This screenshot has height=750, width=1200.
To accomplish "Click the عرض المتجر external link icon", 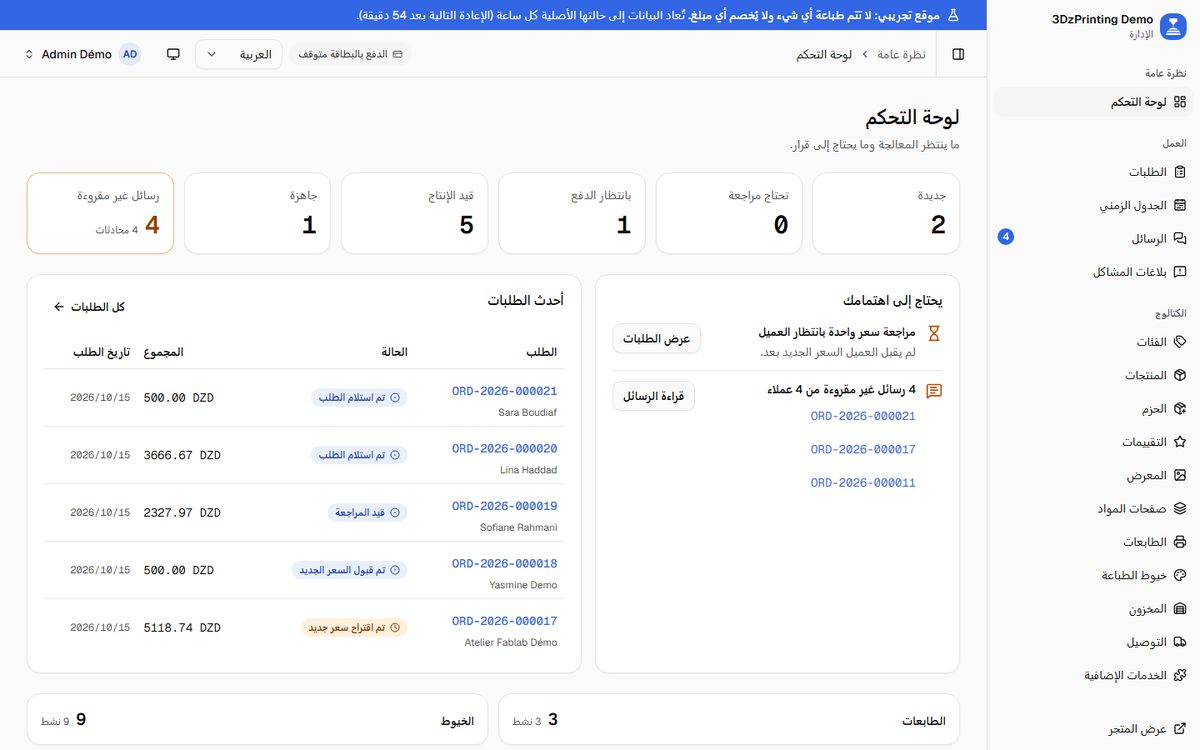I will tap(1180, 729).
